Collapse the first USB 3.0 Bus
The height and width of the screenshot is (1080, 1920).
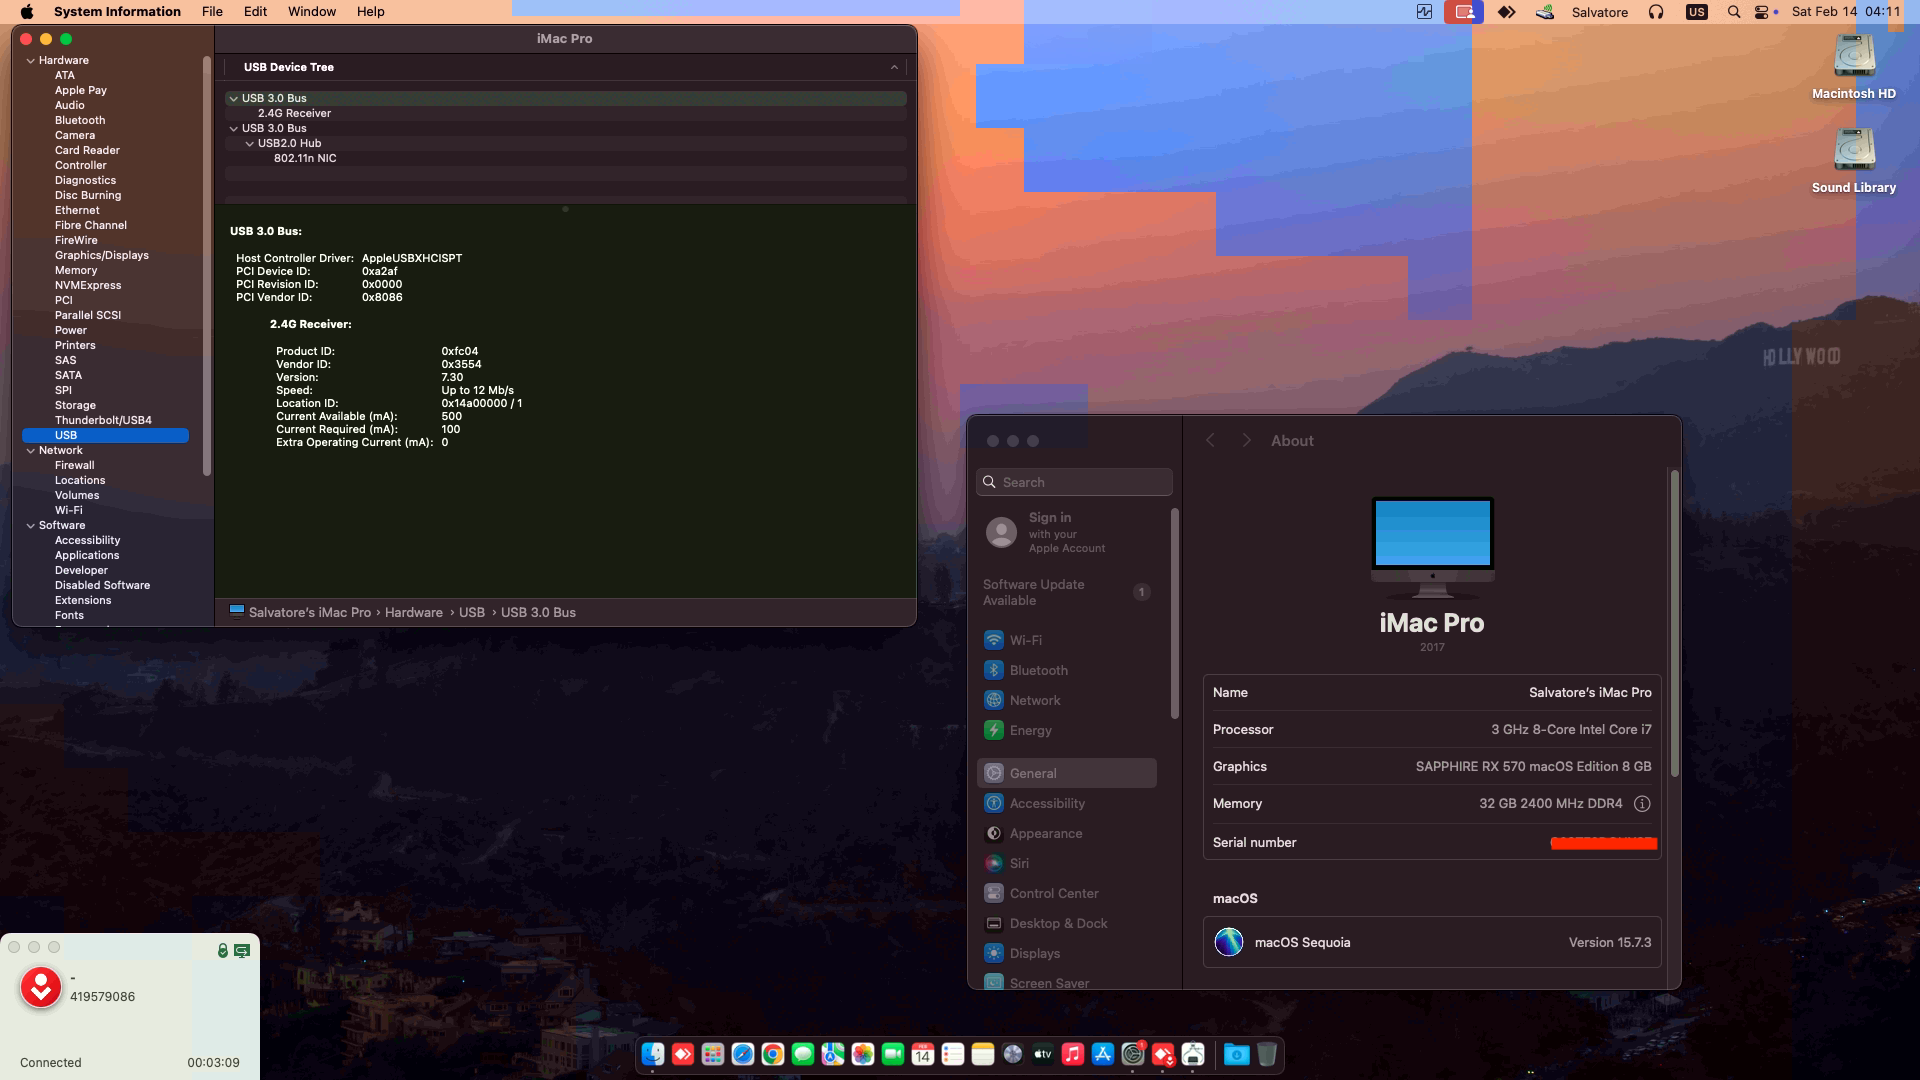tap(233, 99)
